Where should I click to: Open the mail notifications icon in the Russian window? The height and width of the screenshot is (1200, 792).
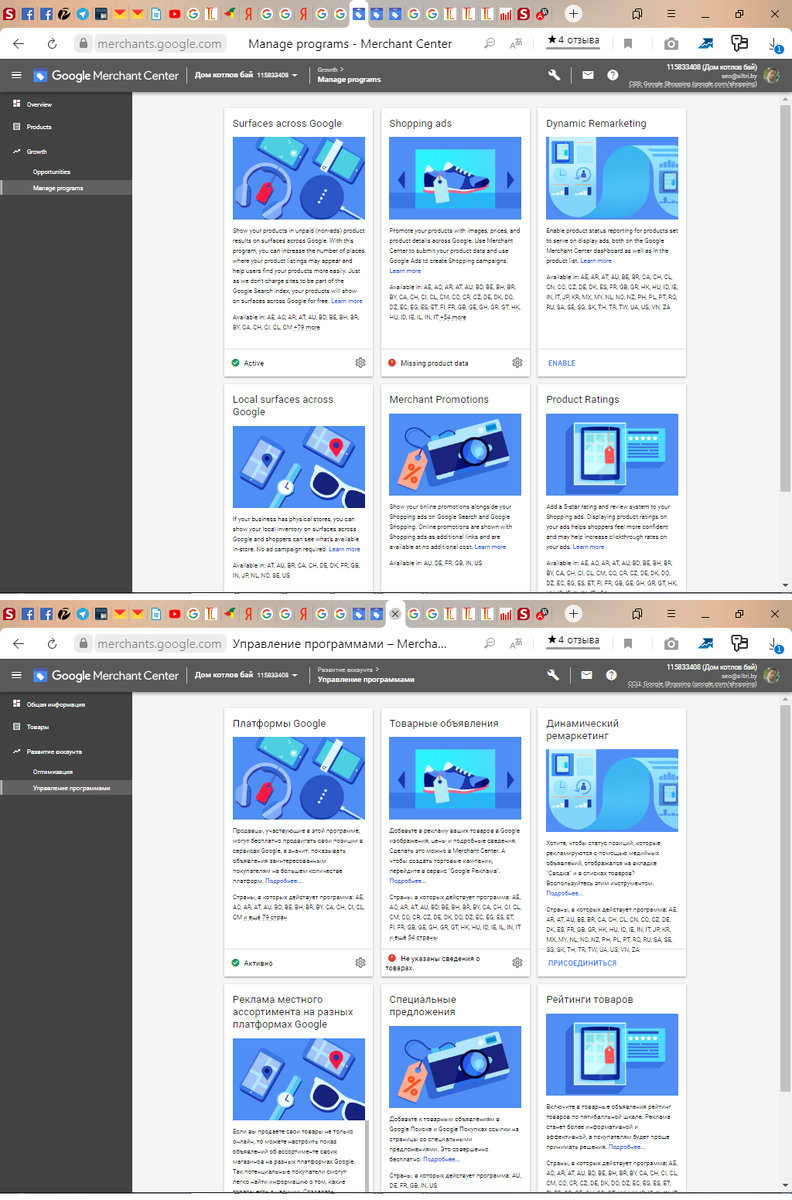[x=587, y=675]
